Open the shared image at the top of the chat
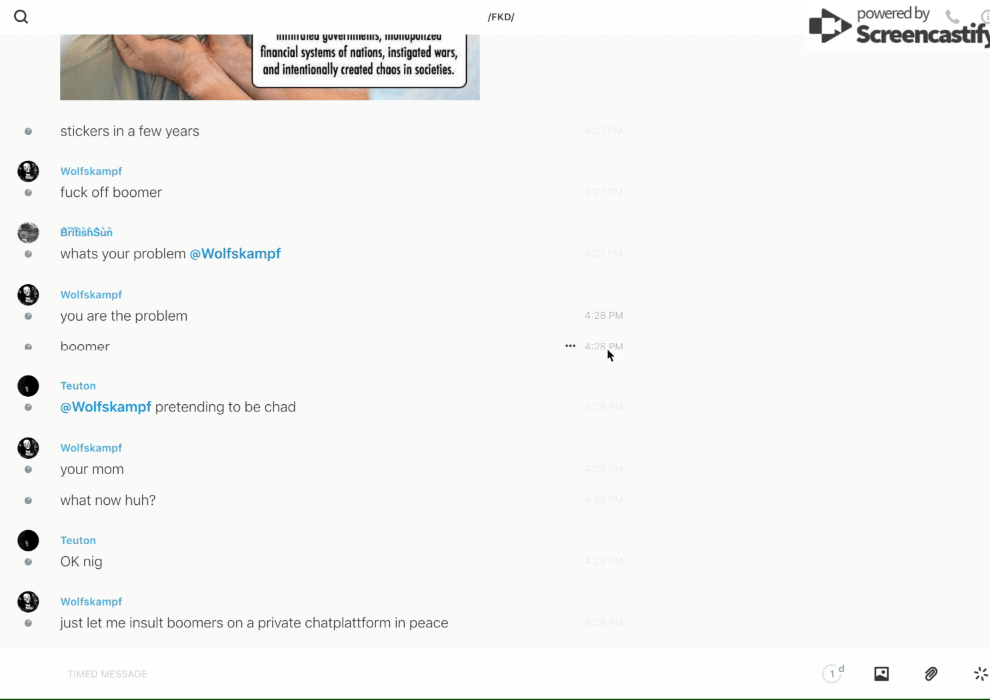Screen dimensions: 990x700 (x=270, y=67)
